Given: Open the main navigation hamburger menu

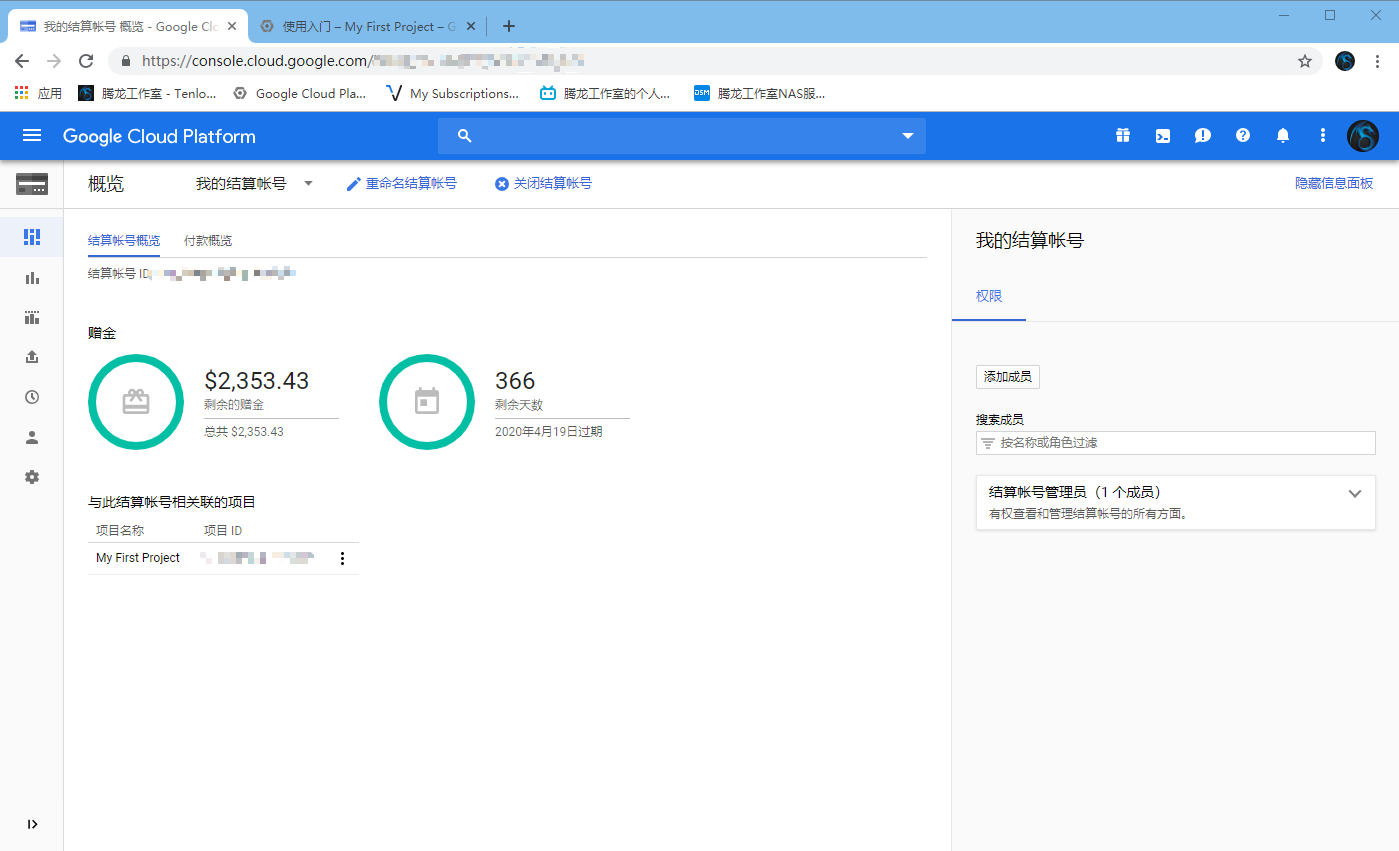Looking at the screenshot, I should pyautogui.click(x=32, y=136).
